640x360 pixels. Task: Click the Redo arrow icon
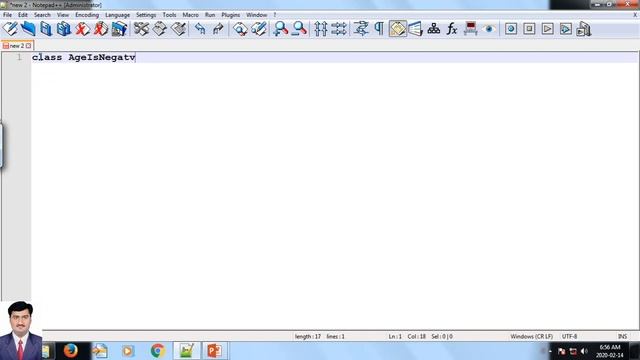[x=218, y=29]
